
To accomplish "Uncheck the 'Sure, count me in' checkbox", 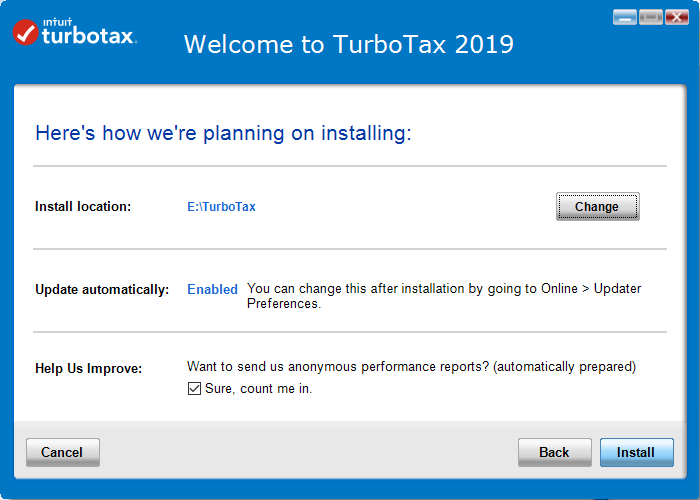I will click(194, 388).
